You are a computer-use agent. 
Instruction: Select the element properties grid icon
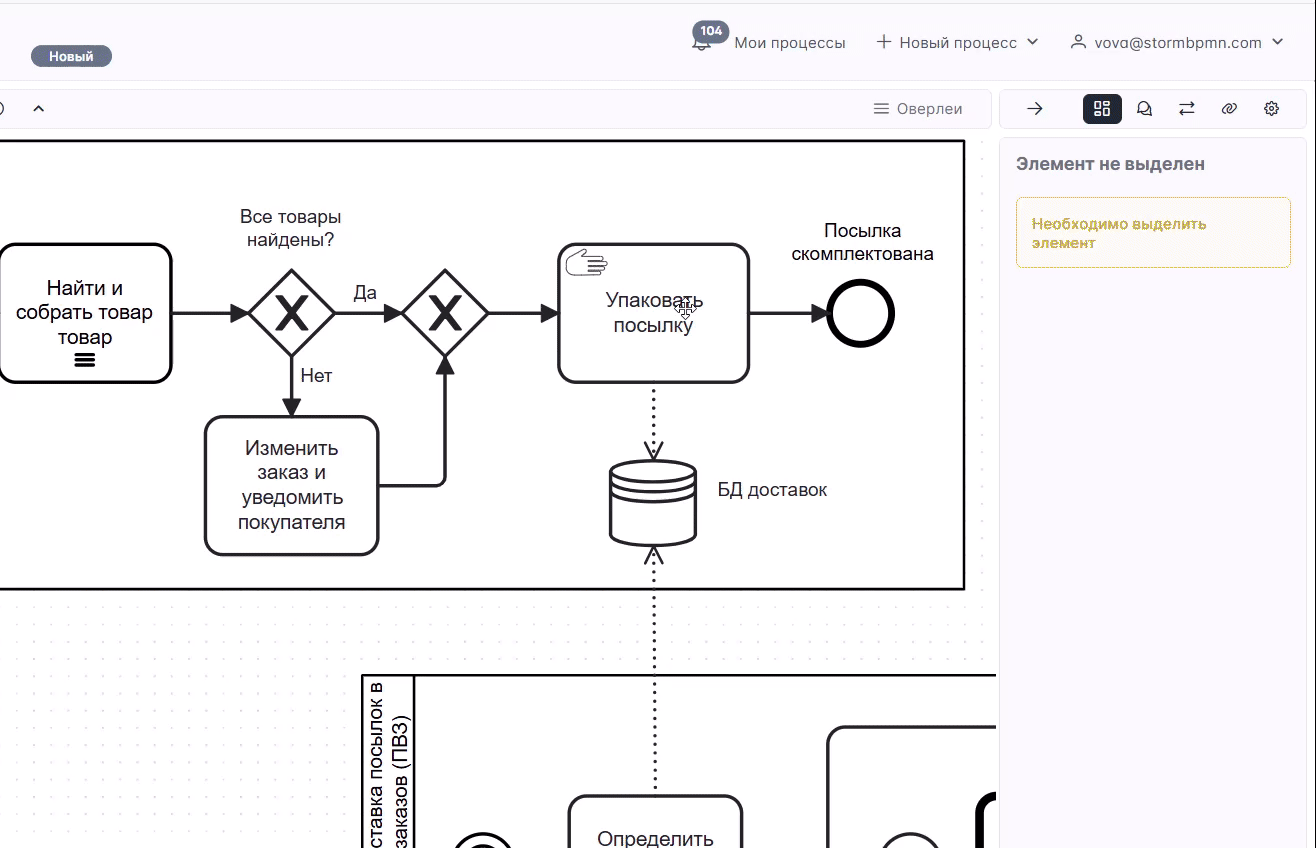[x=1102, y=109]
